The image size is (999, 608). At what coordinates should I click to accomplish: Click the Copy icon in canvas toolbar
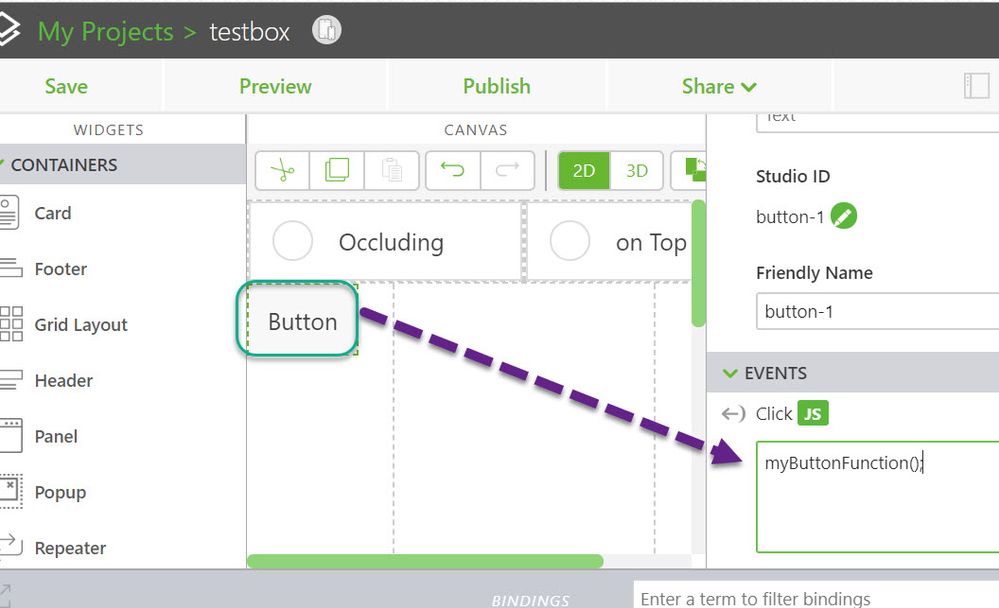pyautogui.click(x=337, y=171)
